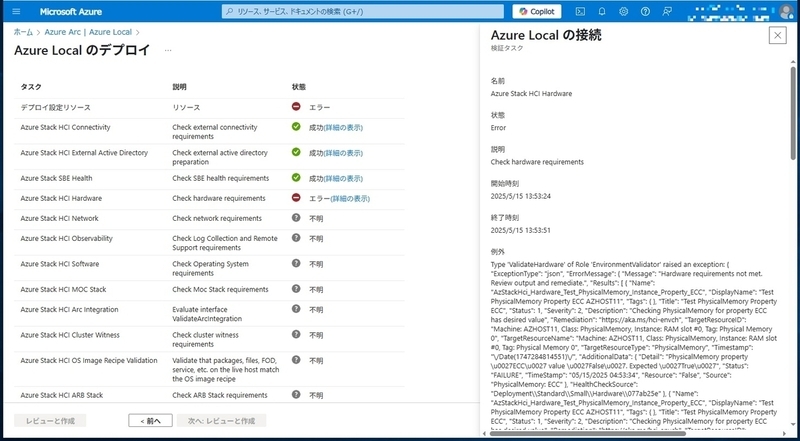The height and width of the screenshot is (441, 800).
Task: Click unknown status icon for Arc Integration
Action: (x=296, y=308)
